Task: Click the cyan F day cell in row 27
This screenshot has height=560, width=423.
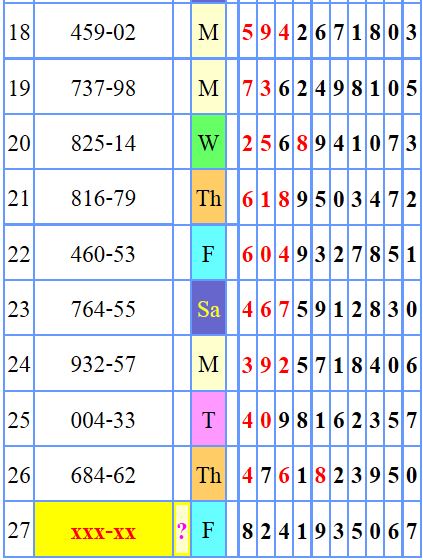Action: (208, 529)
